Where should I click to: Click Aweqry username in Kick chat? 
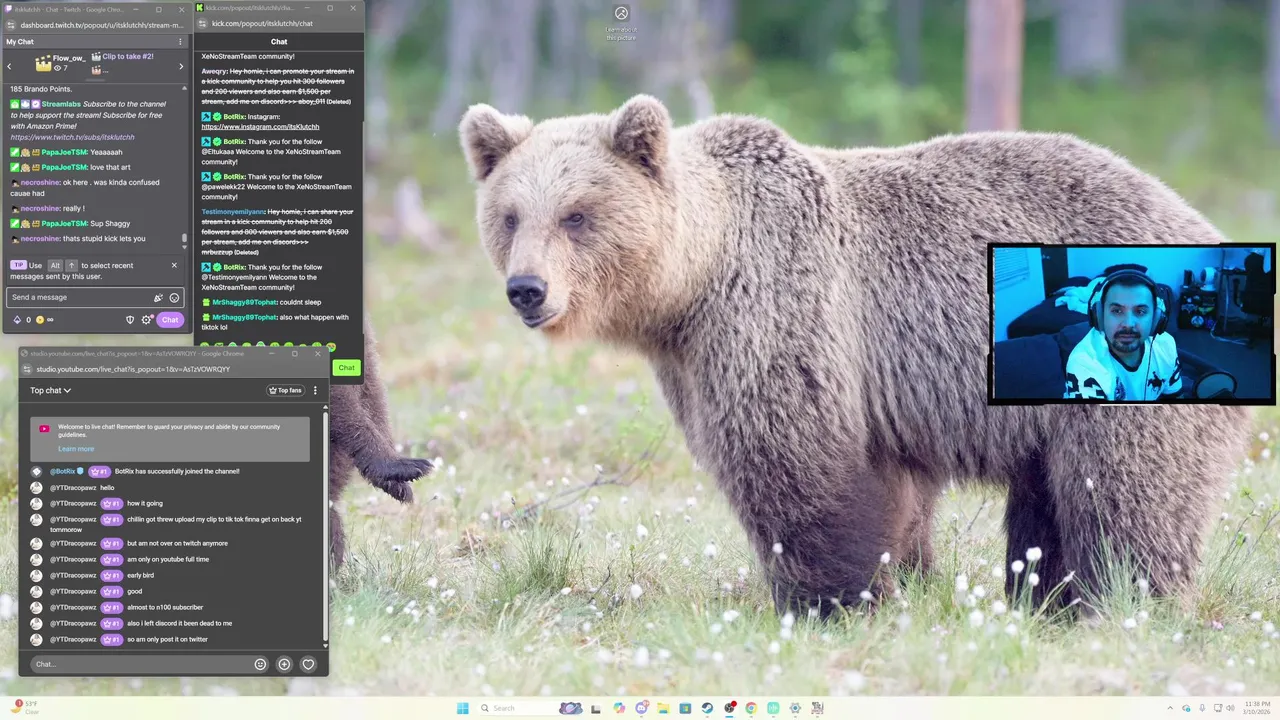214,72
